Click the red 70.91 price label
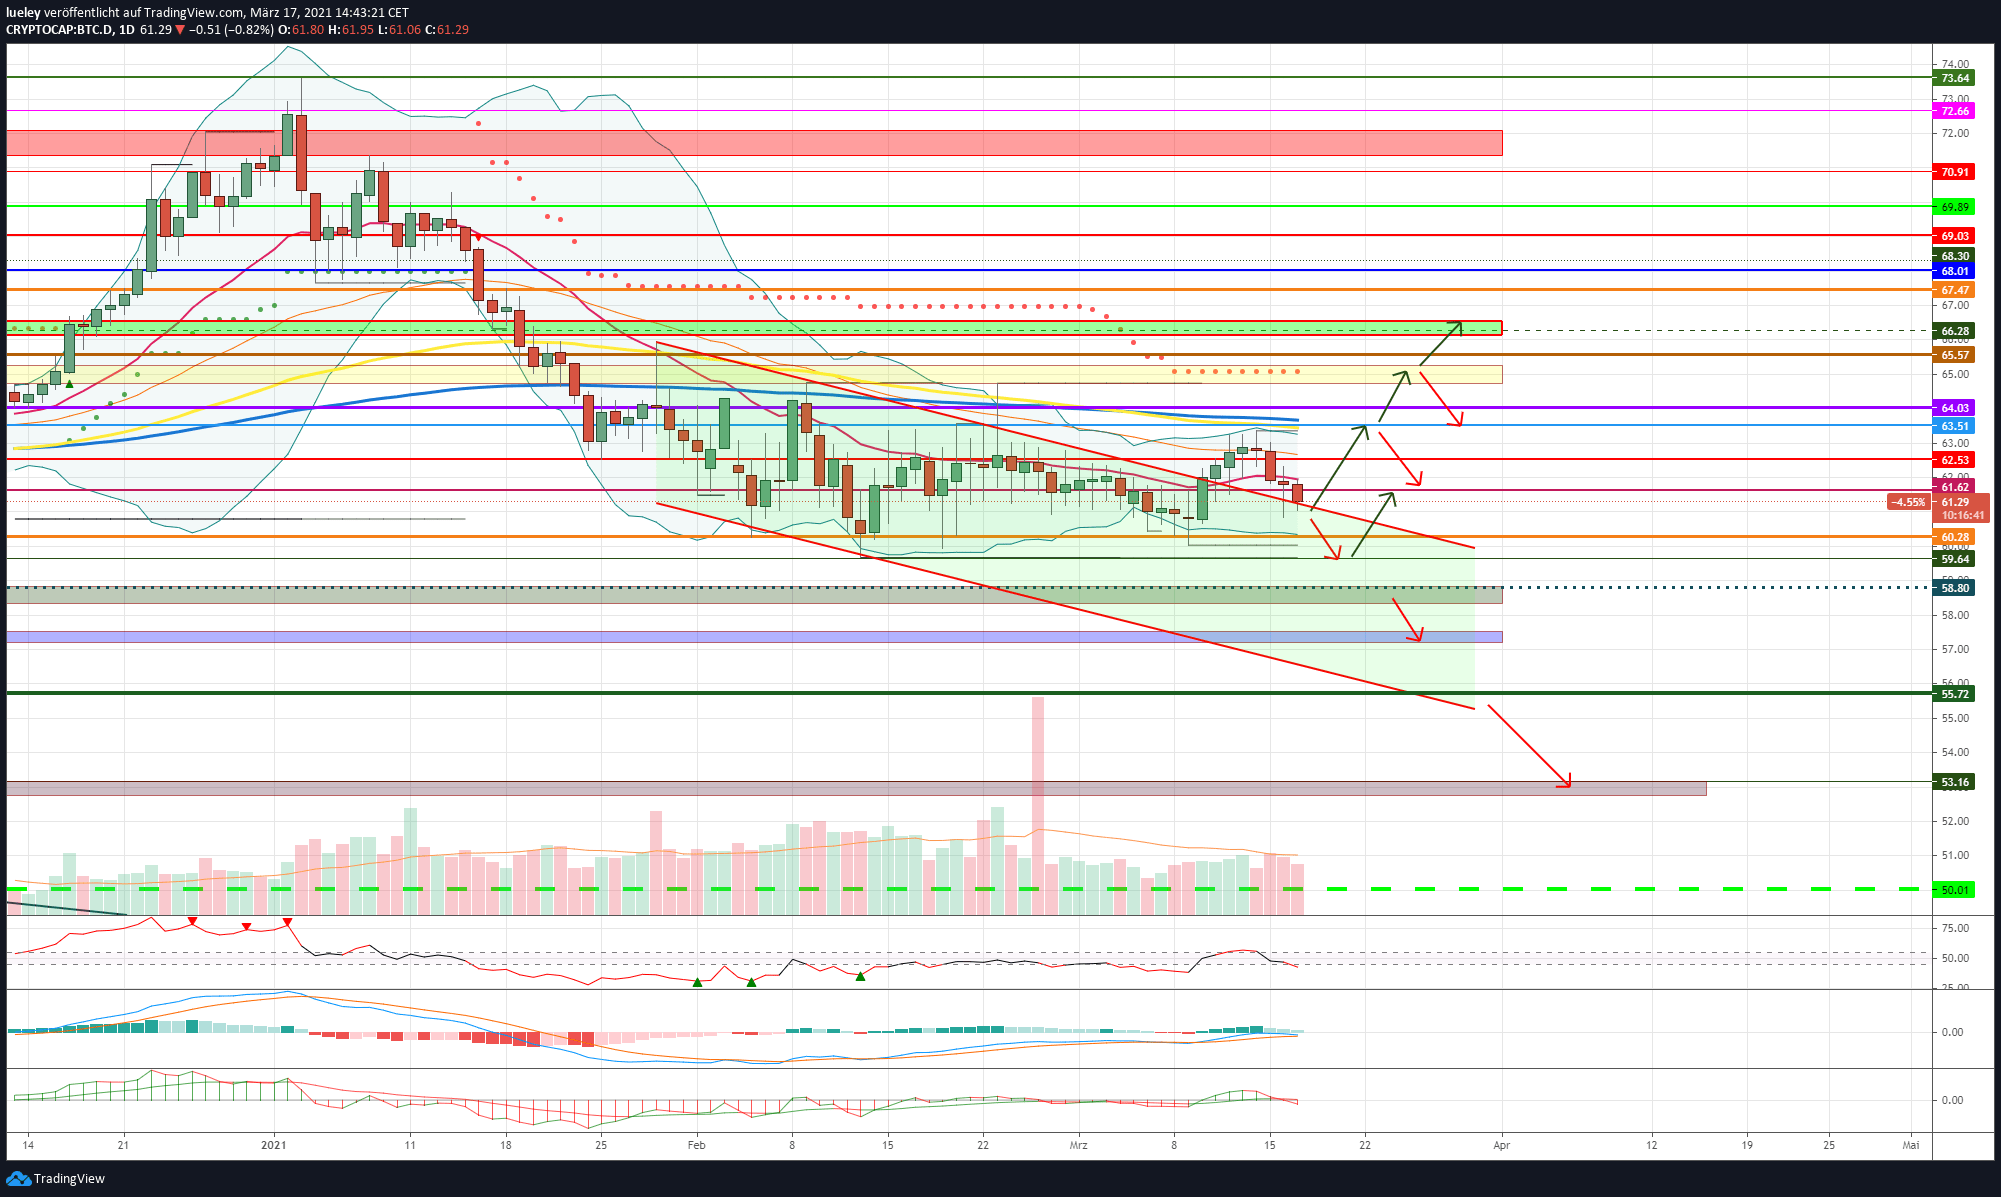Image resolution: width=2001 pixels, height=1197 pixels. click(x=1954, y=172)
